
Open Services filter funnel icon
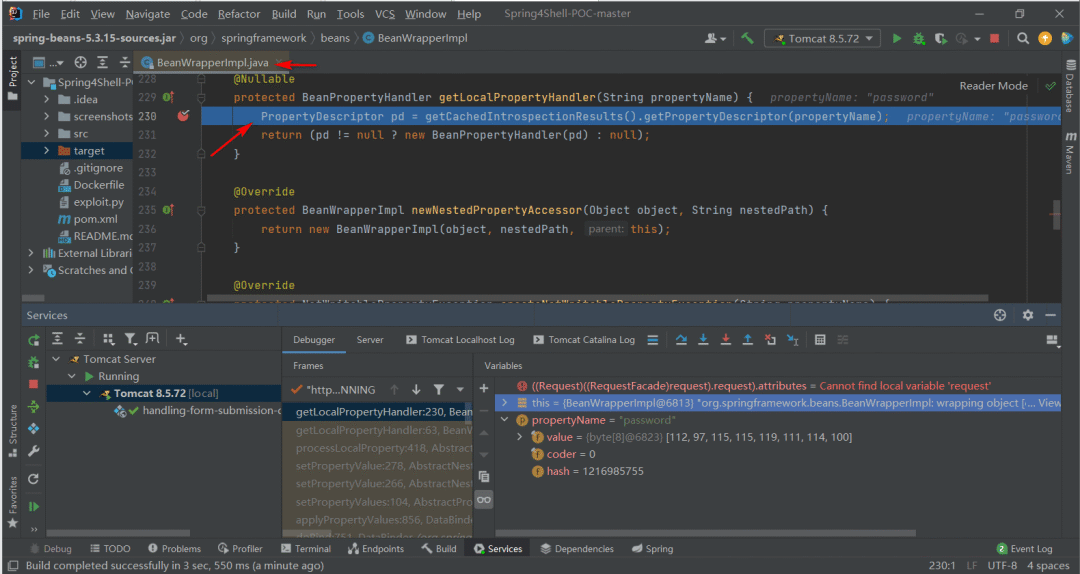click(x=130, y=338)
